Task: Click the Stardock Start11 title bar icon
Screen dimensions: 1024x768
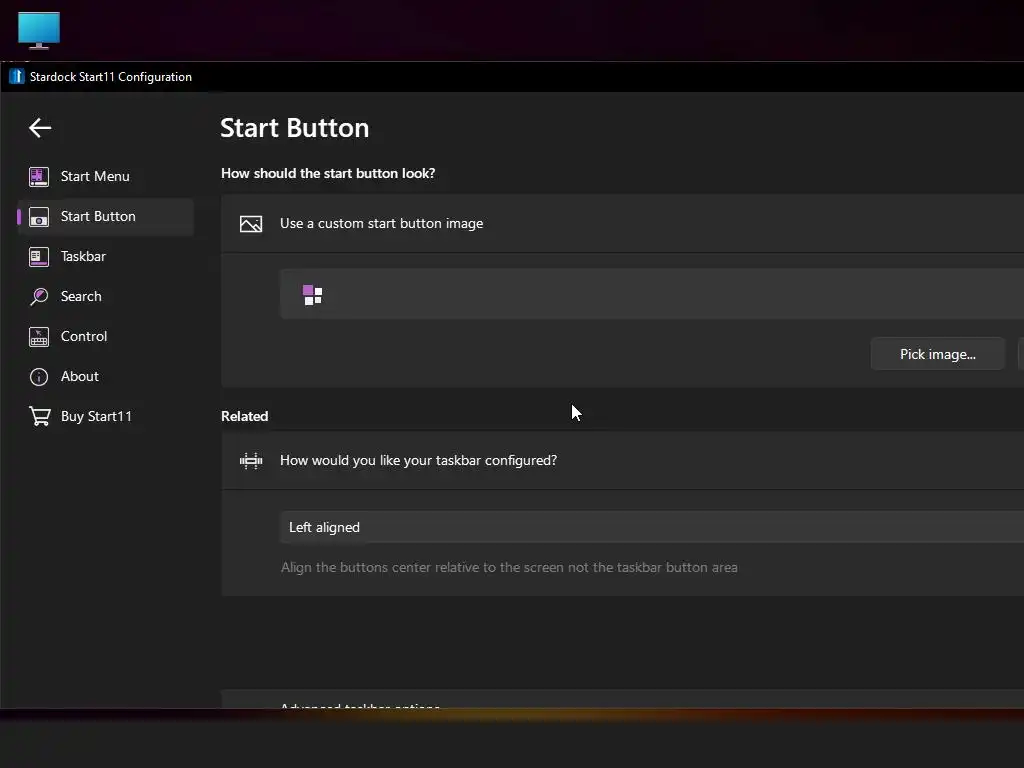Action: (x=16, y=76)
